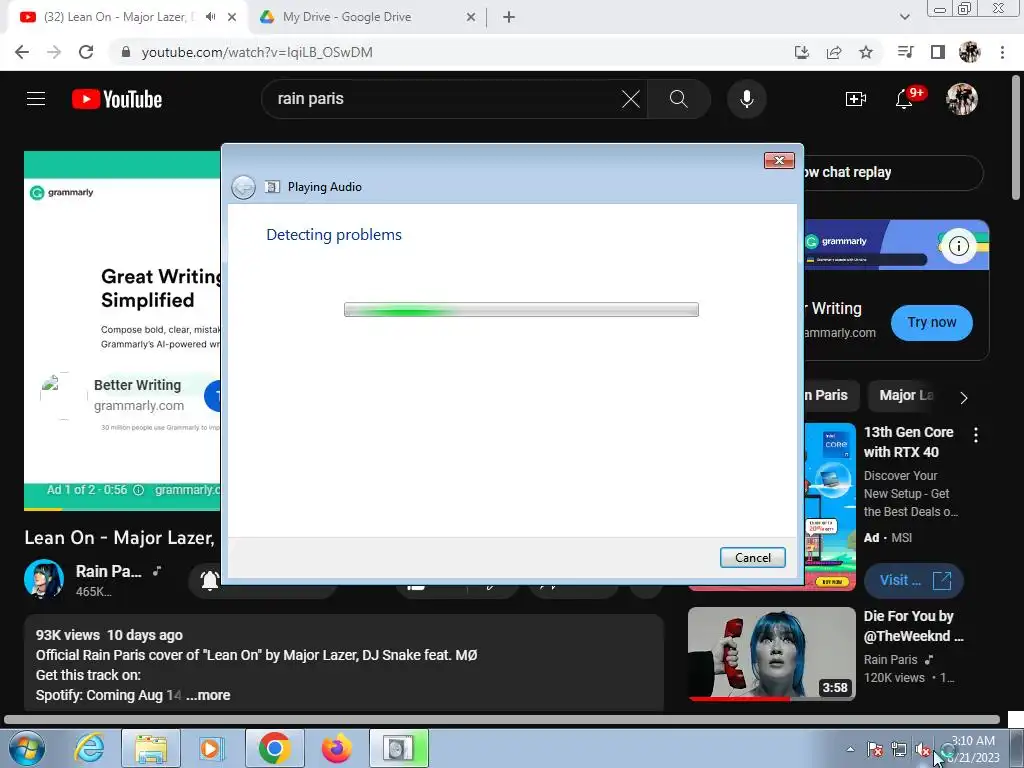Open a new Chrome tab
Screen dimensions: 1024x768
509,17
